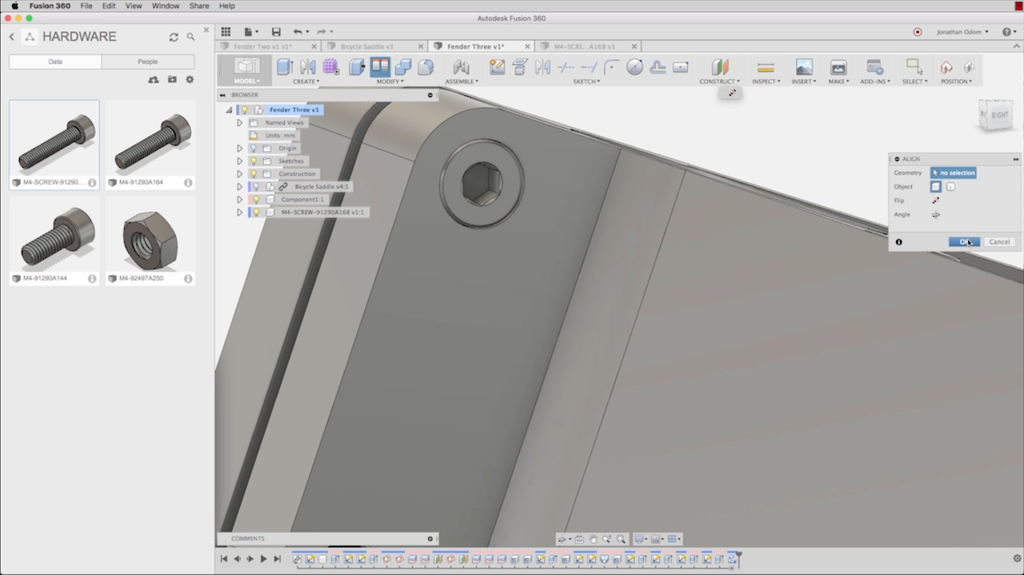Switch to the People tab
Viewport: 1024px width, 575px height.
point(147,62)
